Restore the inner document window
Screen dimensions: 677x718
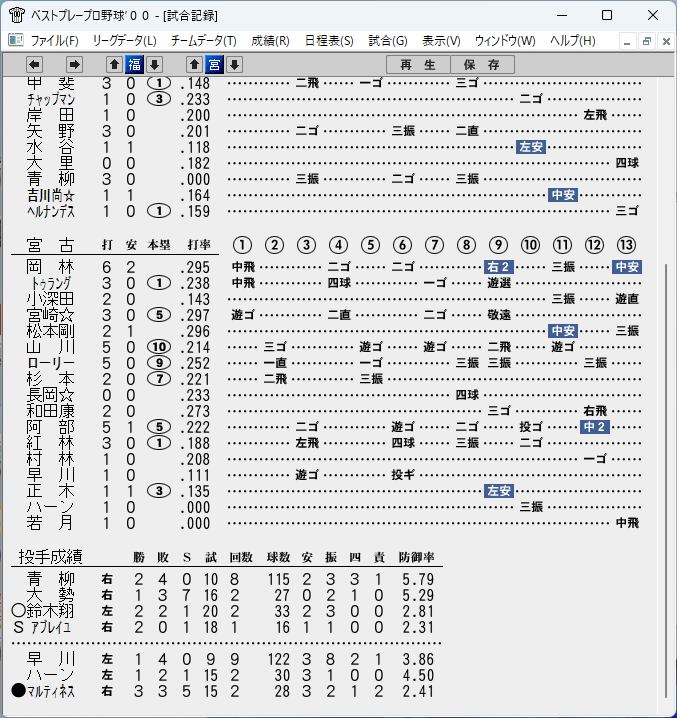click(647, 42)
